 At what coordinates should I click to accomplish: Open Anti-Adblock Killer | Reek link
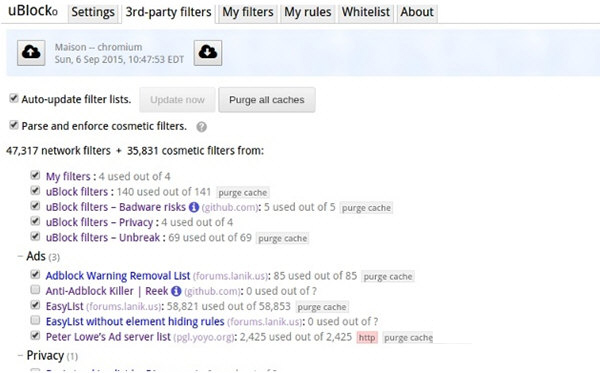(x=107, y=291)
